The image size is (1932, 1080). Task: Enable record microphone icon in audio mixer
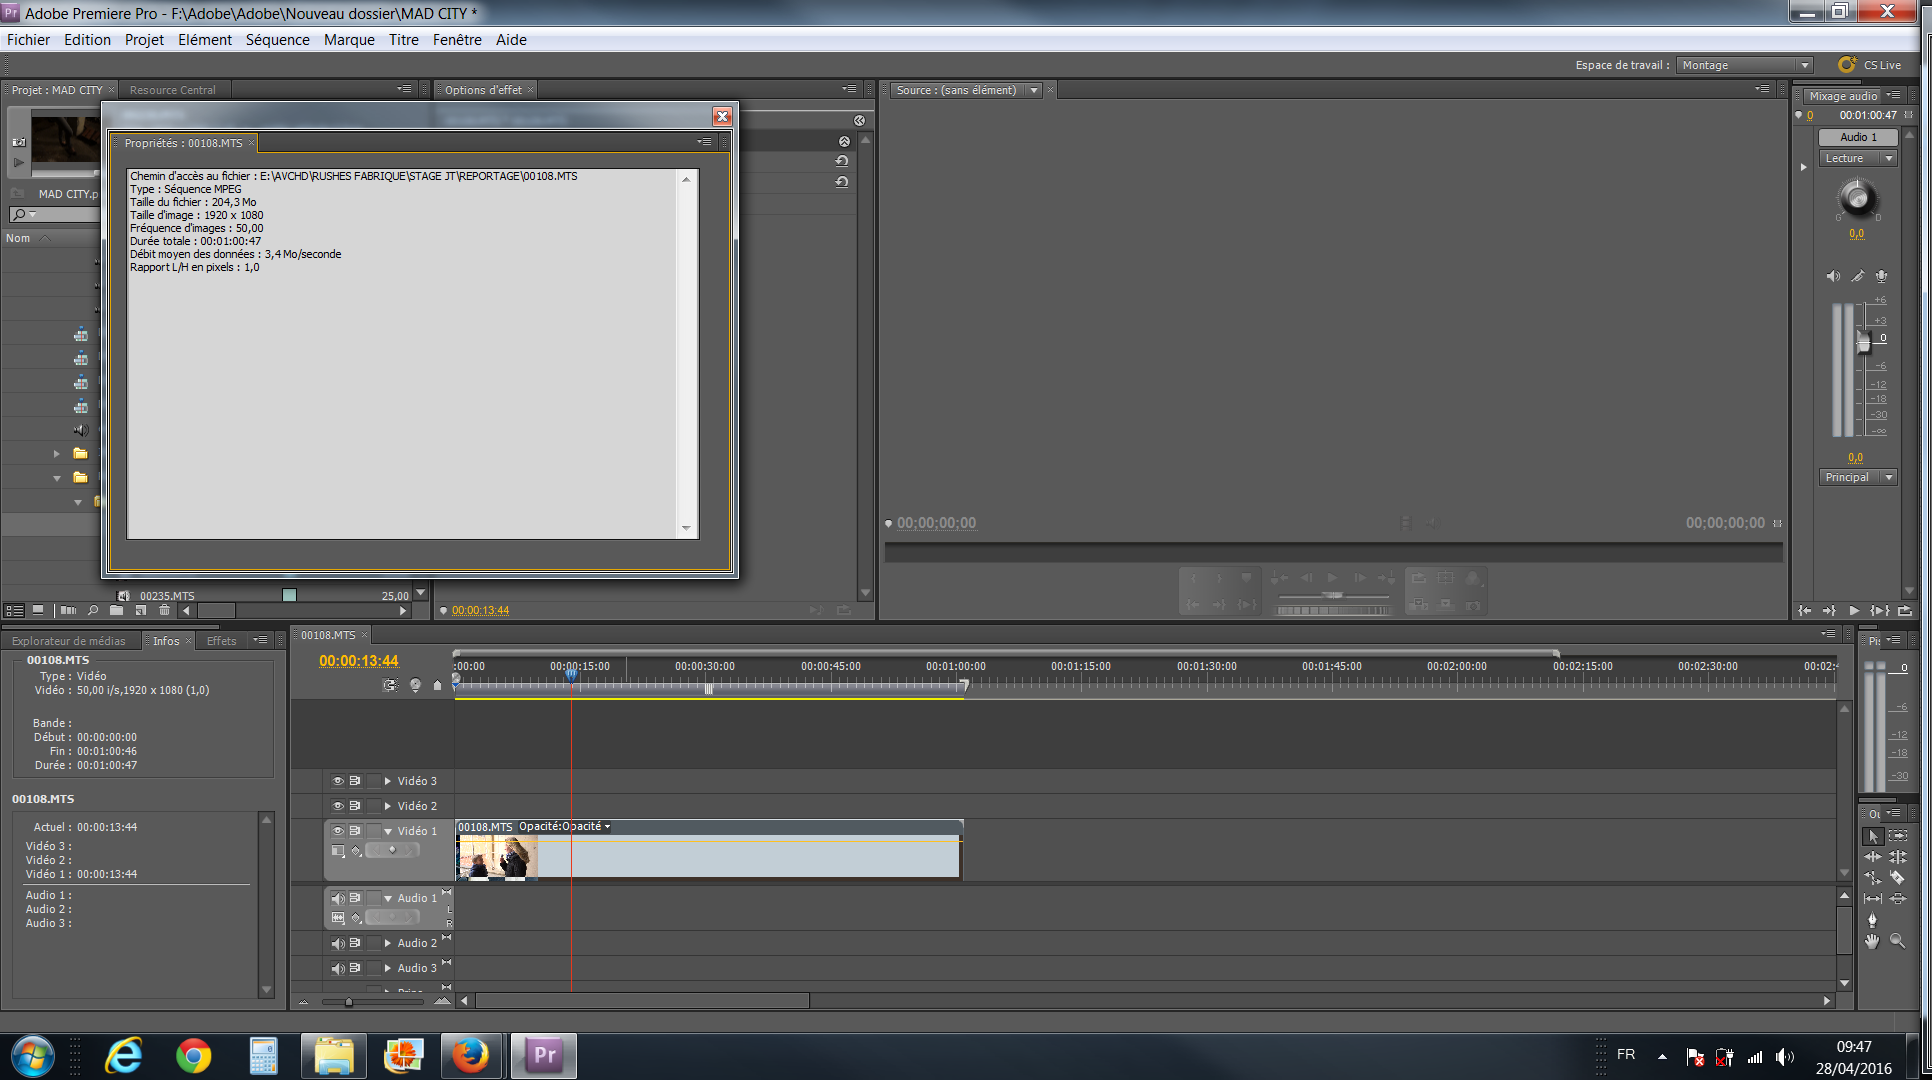(x=1881, y=276)
